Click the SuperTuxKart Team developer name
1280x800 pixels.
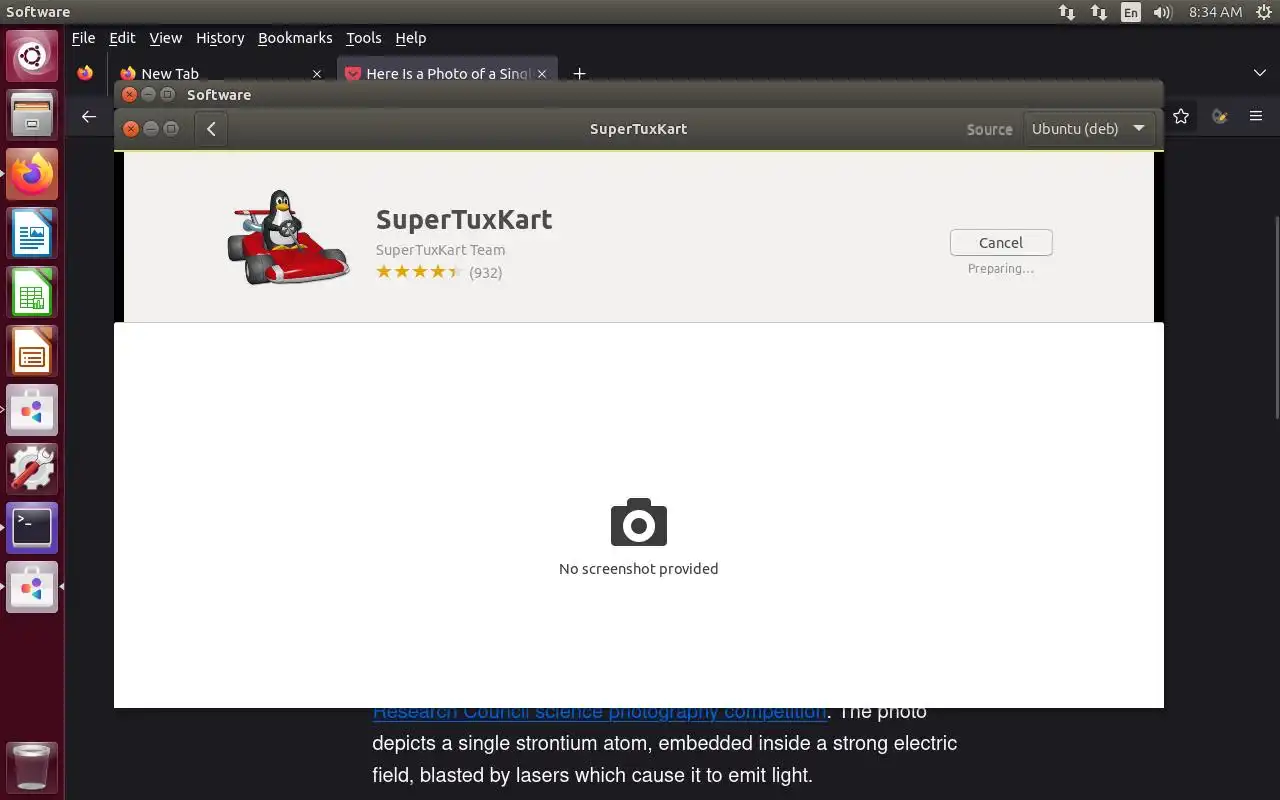click(x=440, y=250)
